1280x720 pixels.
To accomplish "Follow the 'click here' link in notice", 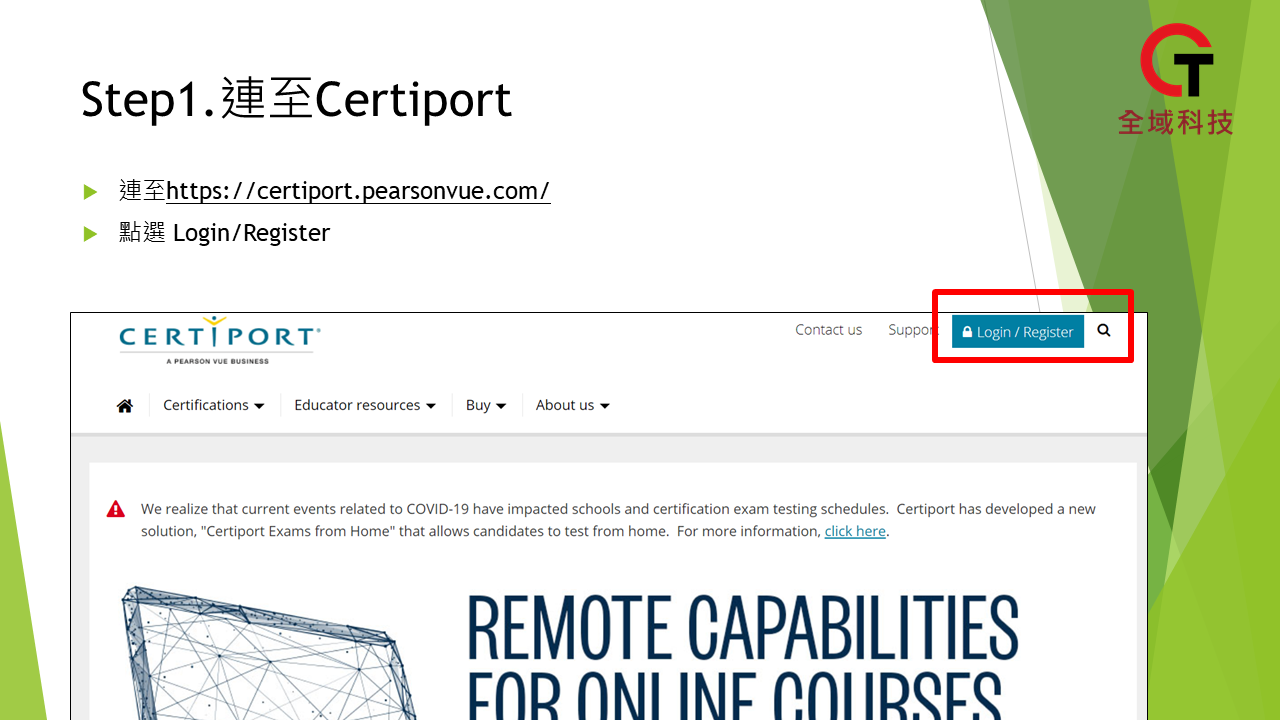I will [855, 531].
